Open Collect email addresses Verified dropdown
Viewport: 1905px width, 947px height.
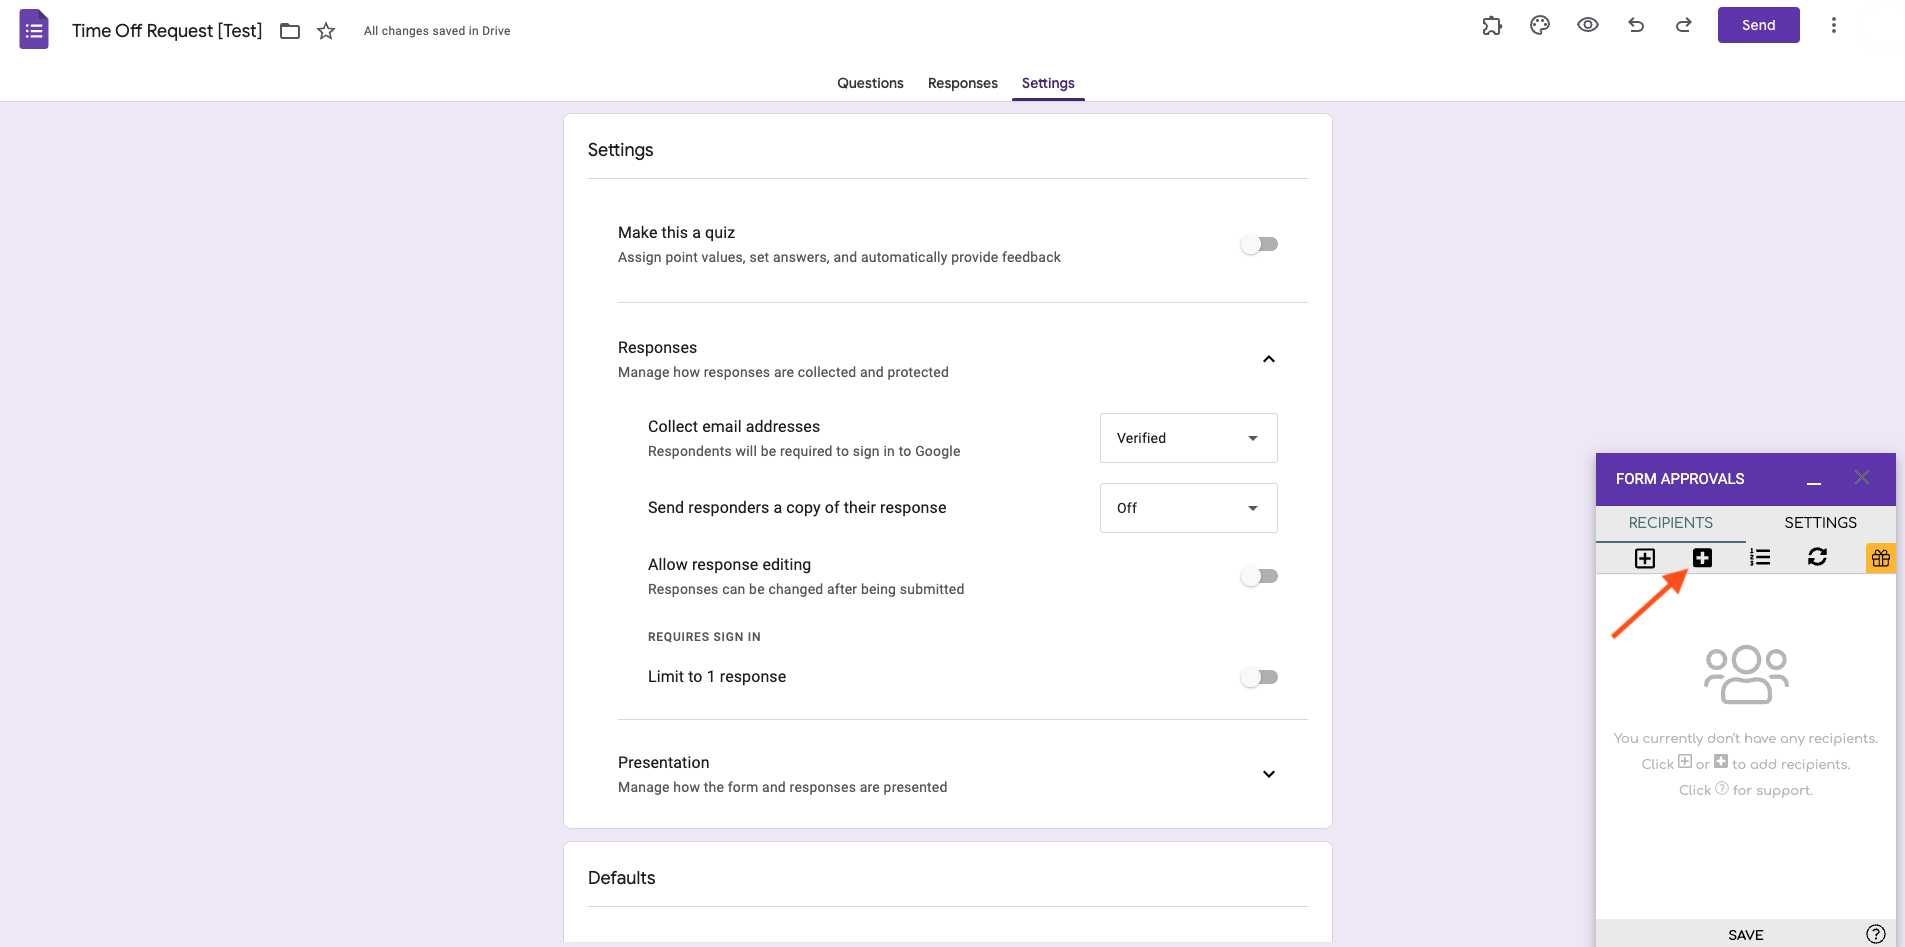click(1188, 438)
